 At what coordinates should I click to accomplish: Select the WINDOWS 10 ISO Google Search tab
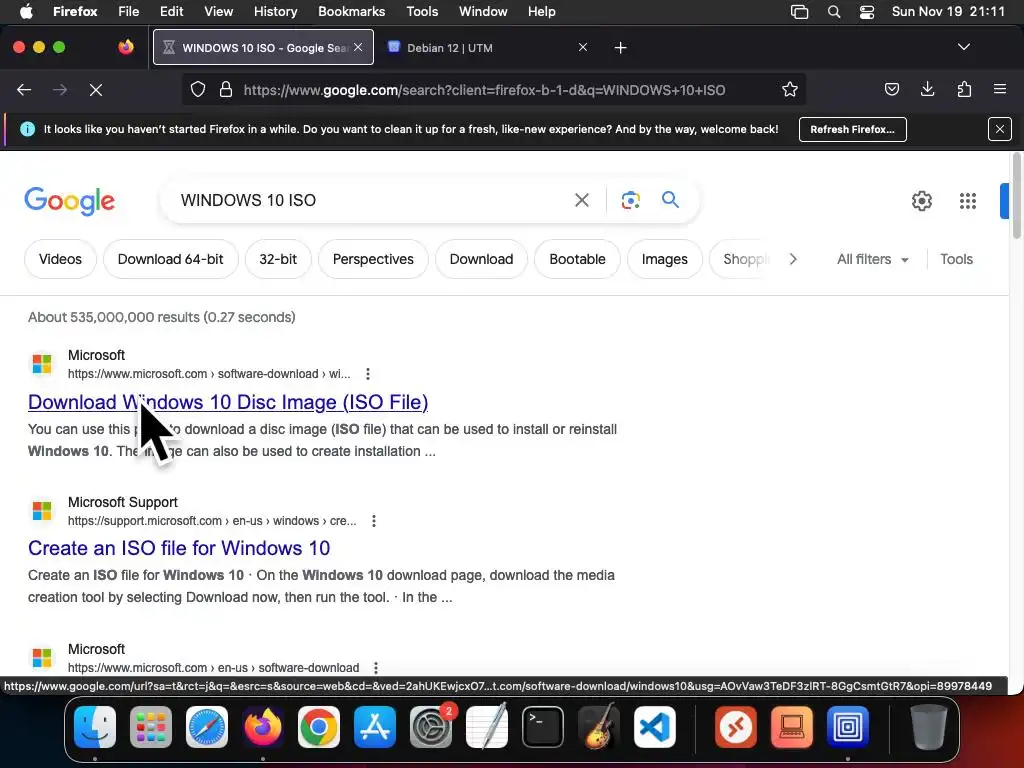[263, 48]
